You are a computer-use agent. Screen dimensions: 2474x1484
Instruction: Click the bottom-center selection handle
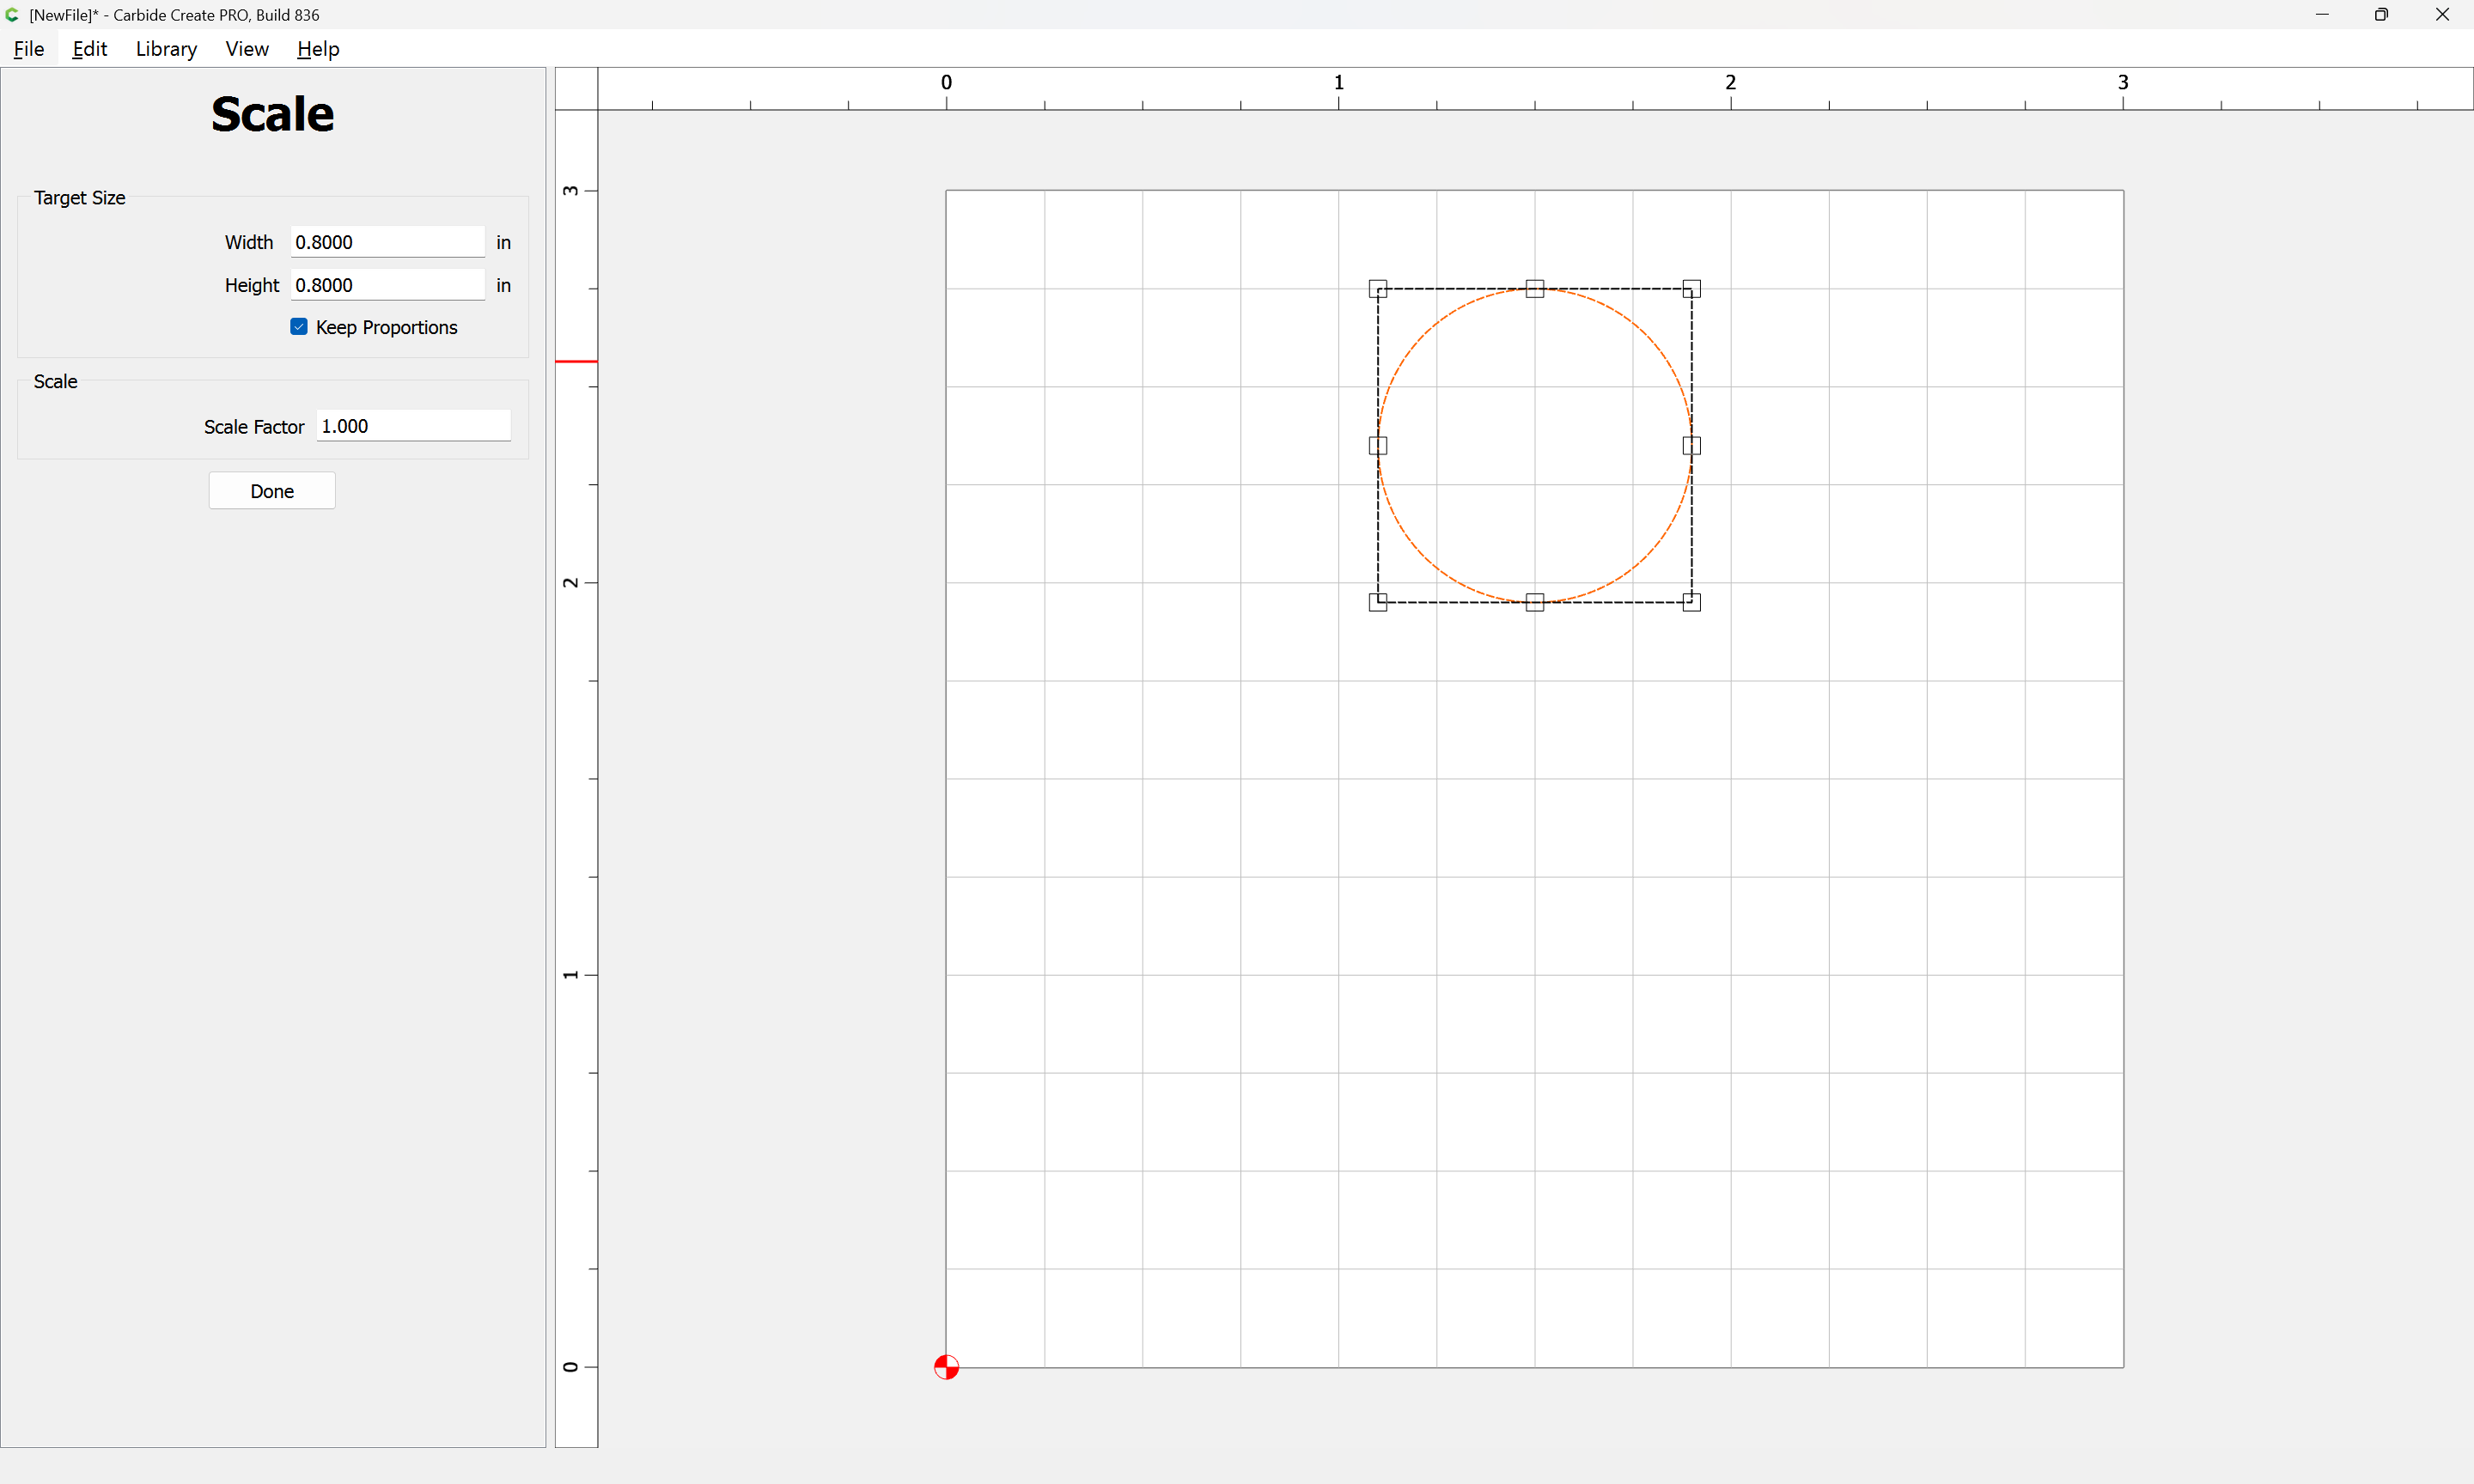click(1535, 602)
